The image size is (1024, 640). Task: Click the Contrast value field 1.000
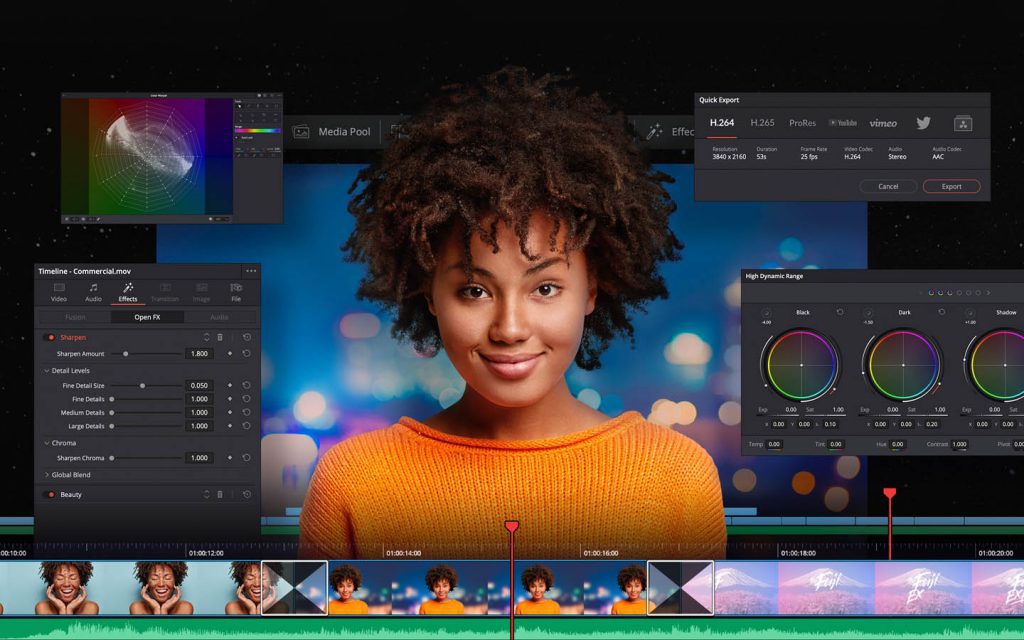(959, 444)
